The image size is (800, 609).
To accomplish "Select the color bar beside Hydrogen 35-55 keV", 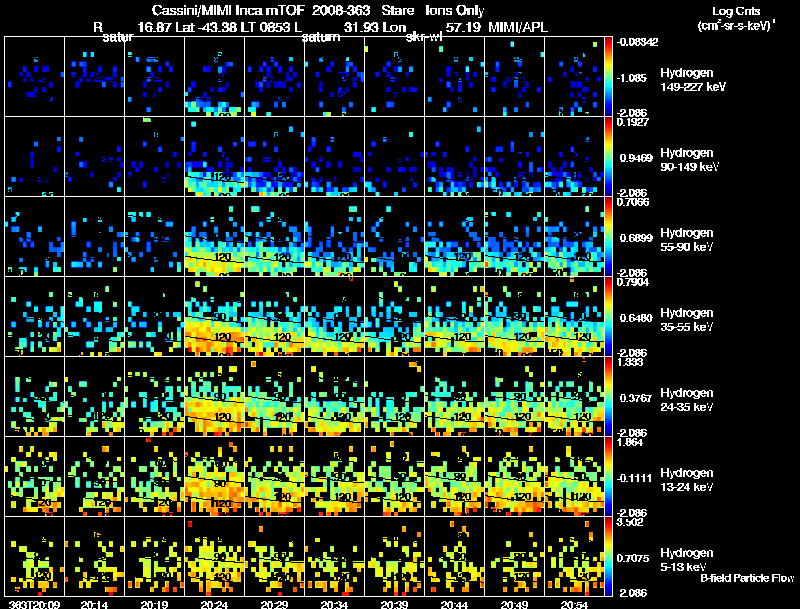I will [608, 317].
